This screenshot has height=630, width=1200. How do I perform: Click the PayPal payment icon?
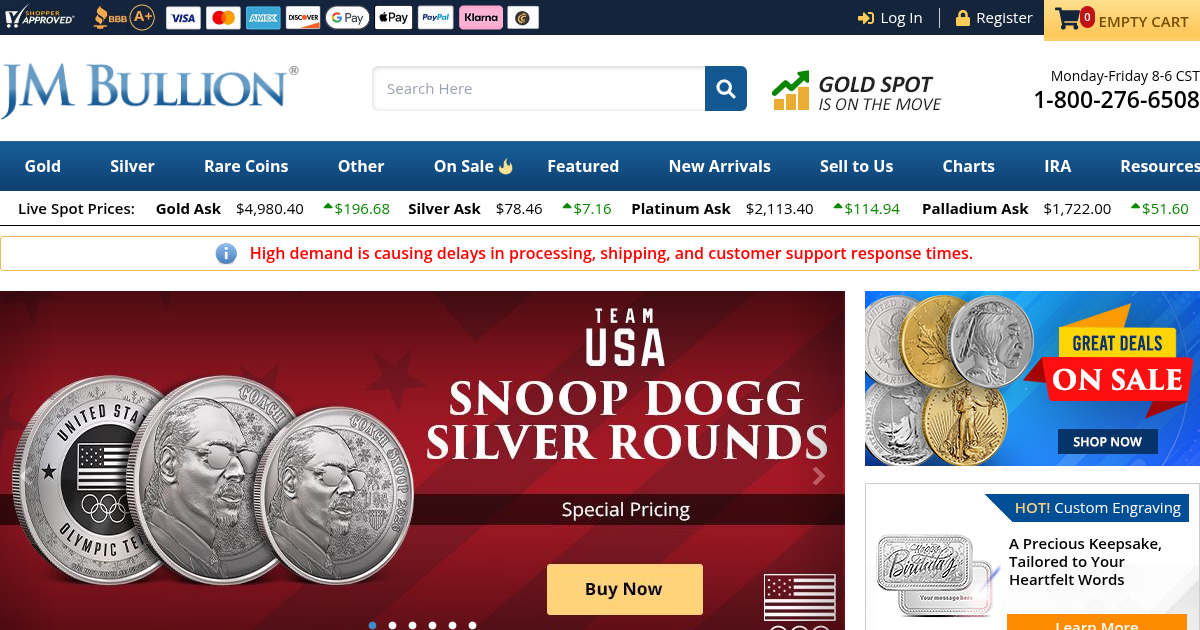click(435, 17)
